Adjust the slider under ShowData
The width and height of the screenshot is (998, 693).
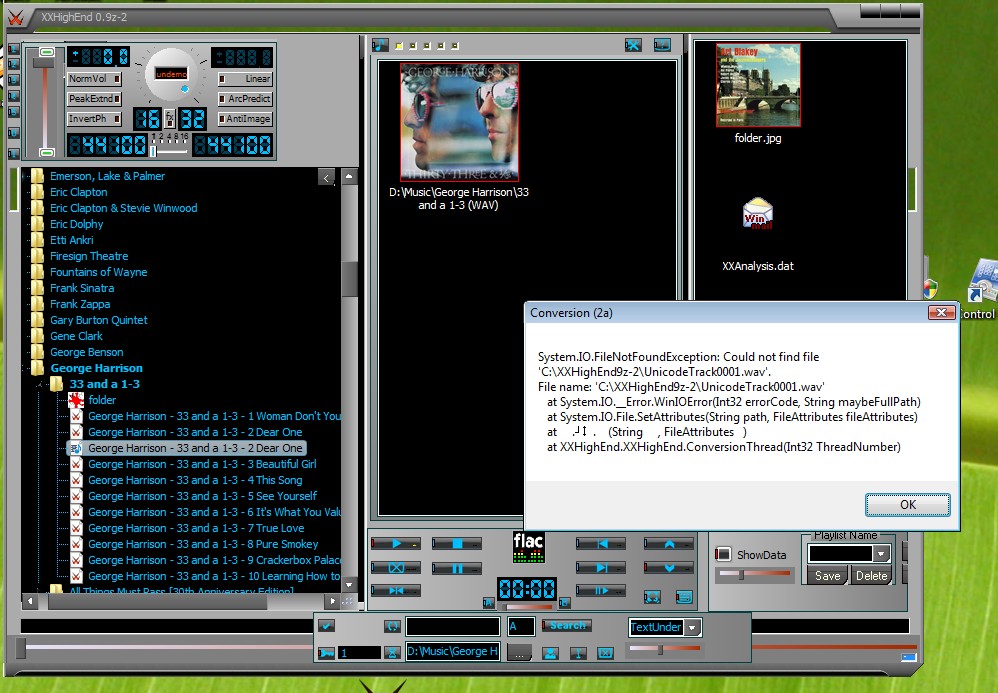(x=741, y=575)
